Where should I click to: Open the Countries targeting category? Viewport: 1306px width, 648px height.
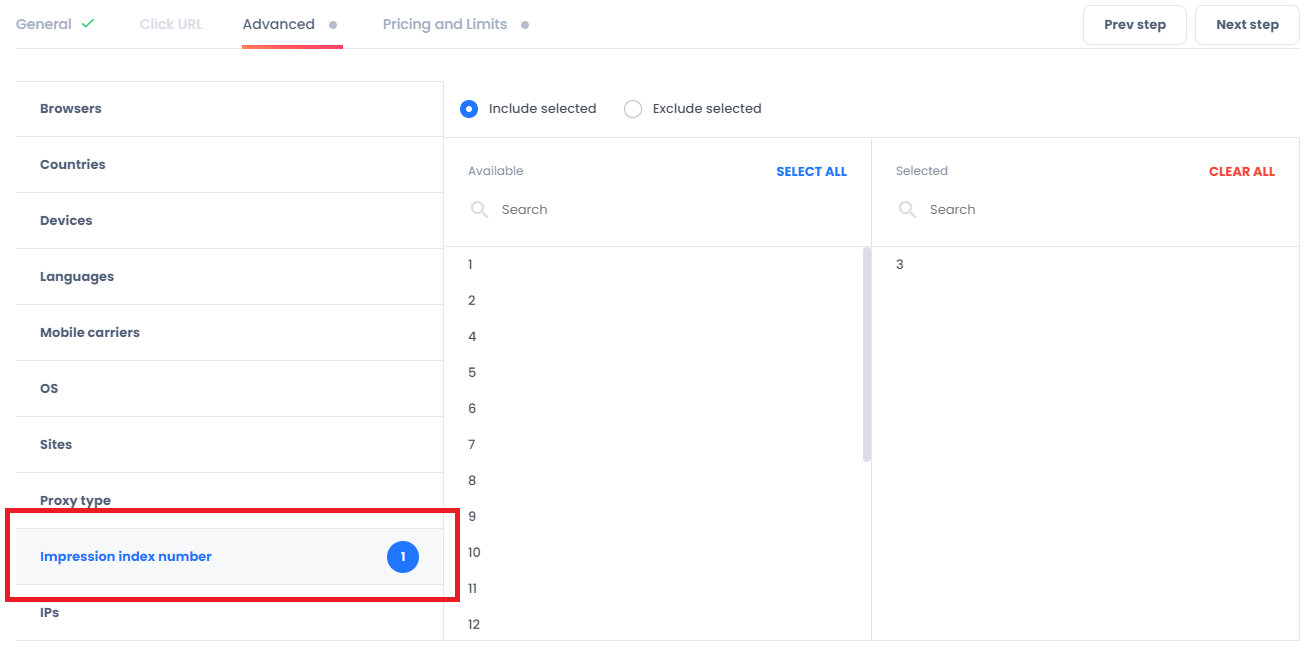[229, 165]
